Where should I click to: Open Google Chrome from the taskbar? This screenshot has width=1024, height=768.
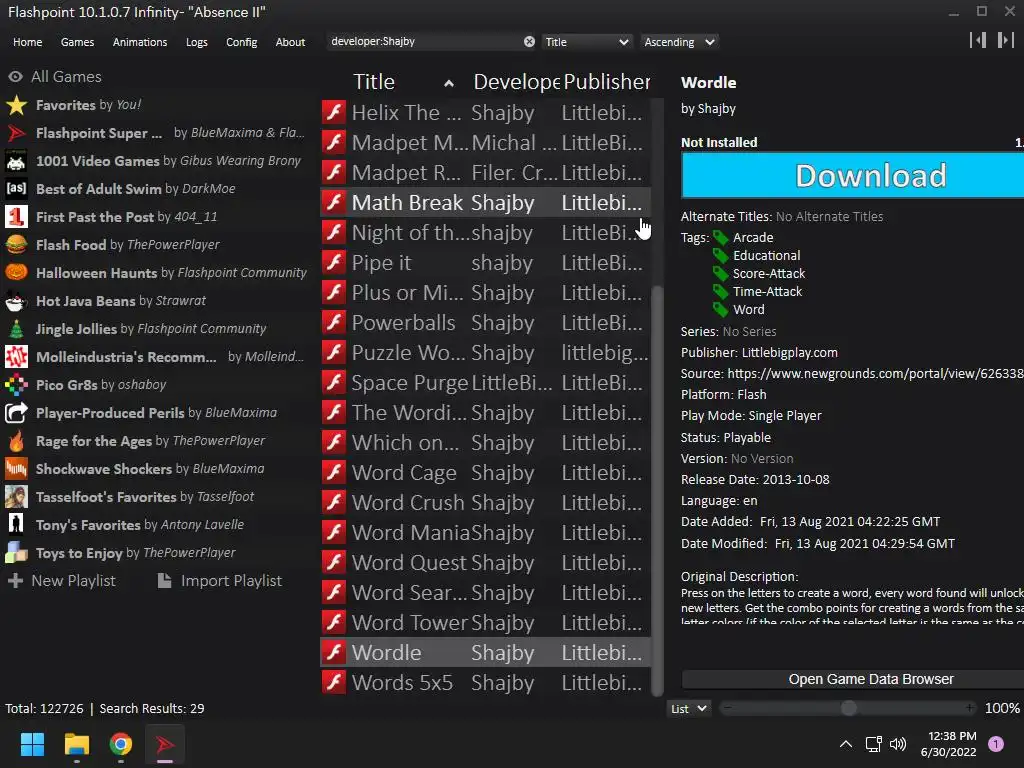click(x=121, y=744)
